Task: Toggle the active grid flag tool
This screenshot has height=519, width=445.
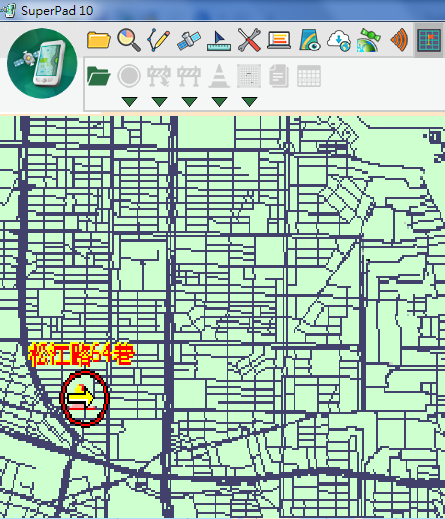Action: [429, 40]
